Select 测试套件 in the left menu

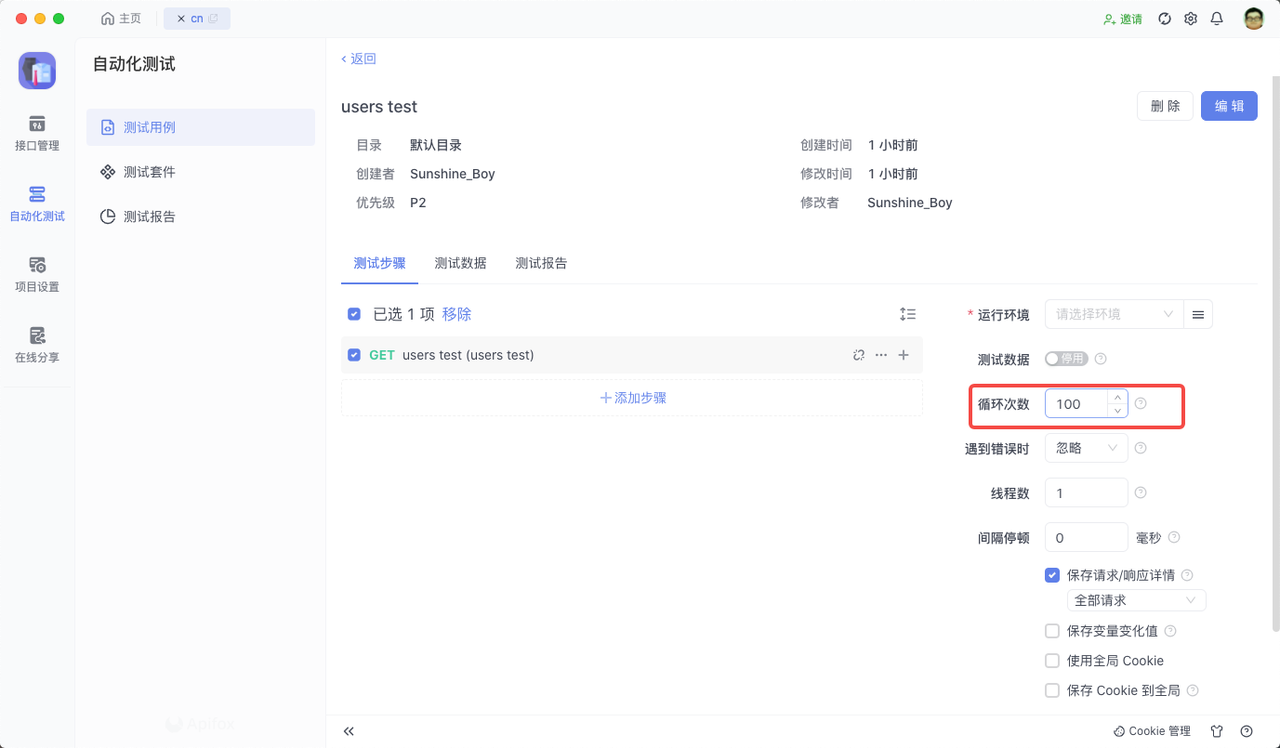tap(201, 172)
